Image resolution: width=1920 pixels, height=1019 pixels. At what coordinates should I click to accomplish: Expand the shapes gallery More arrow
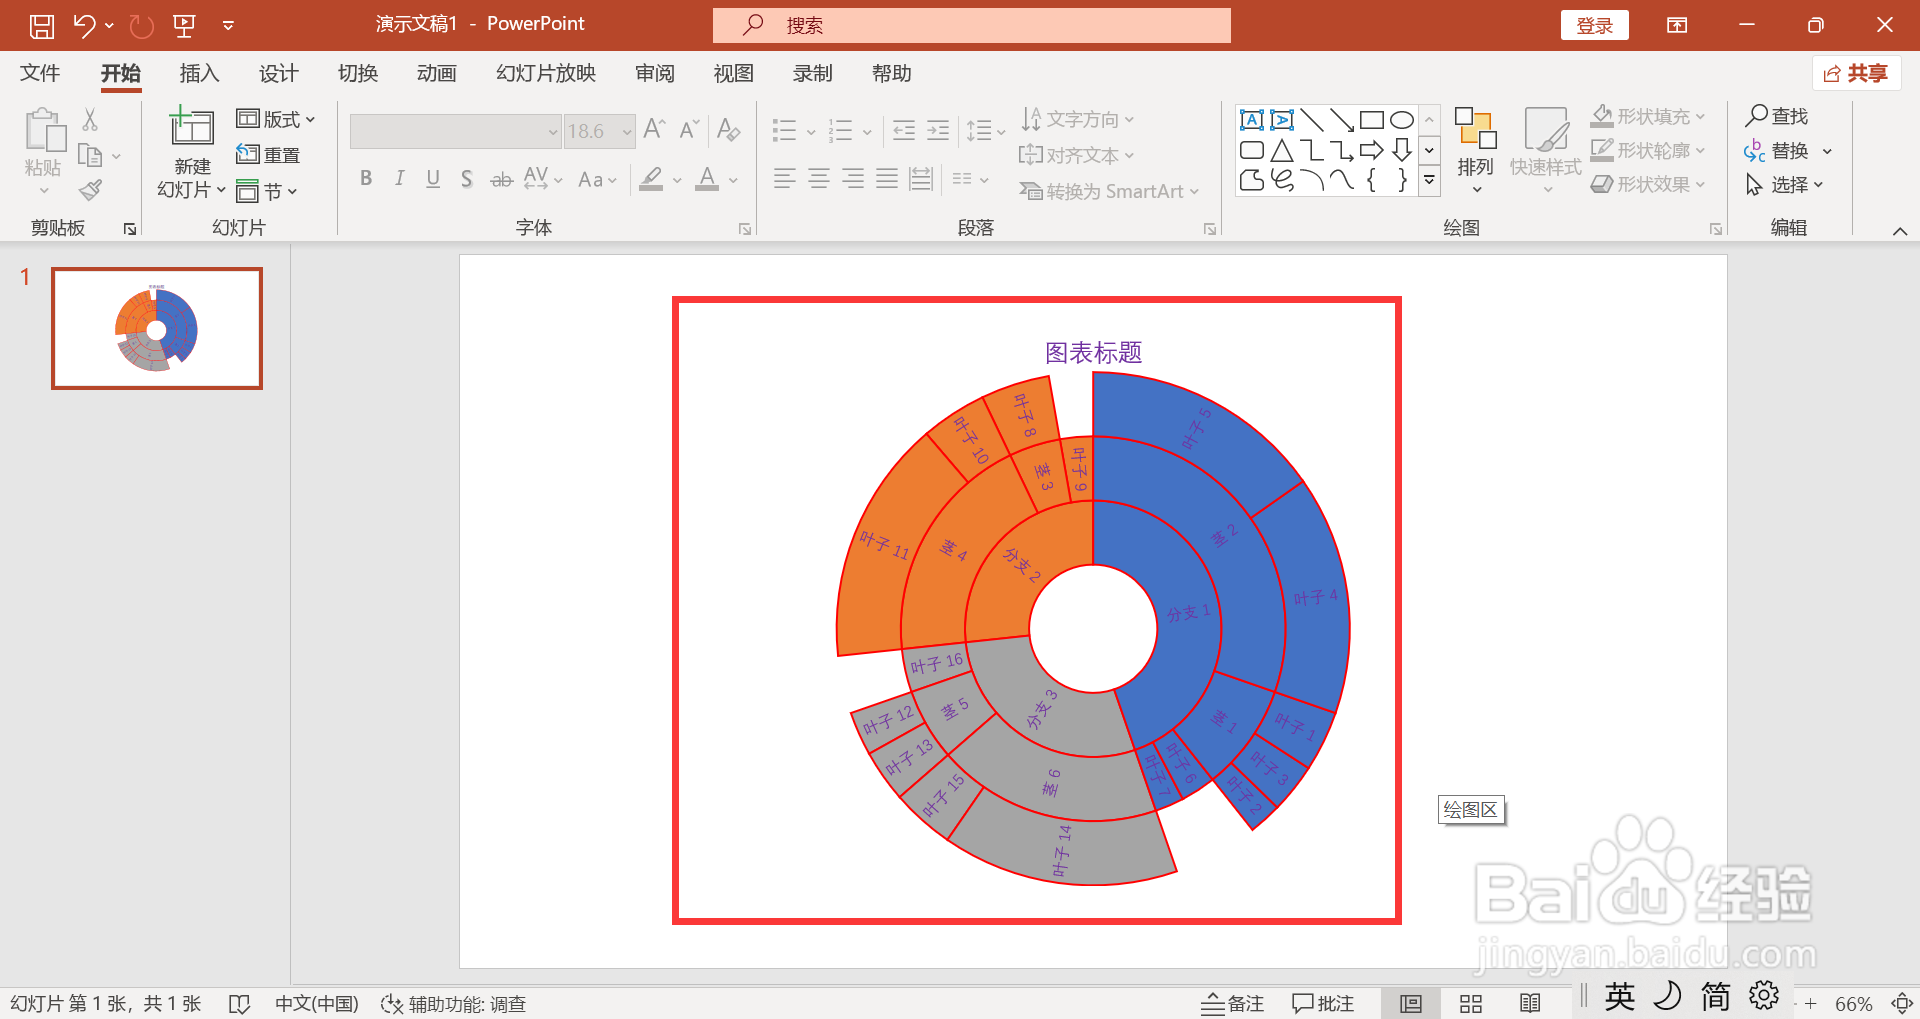(1430, 180)
